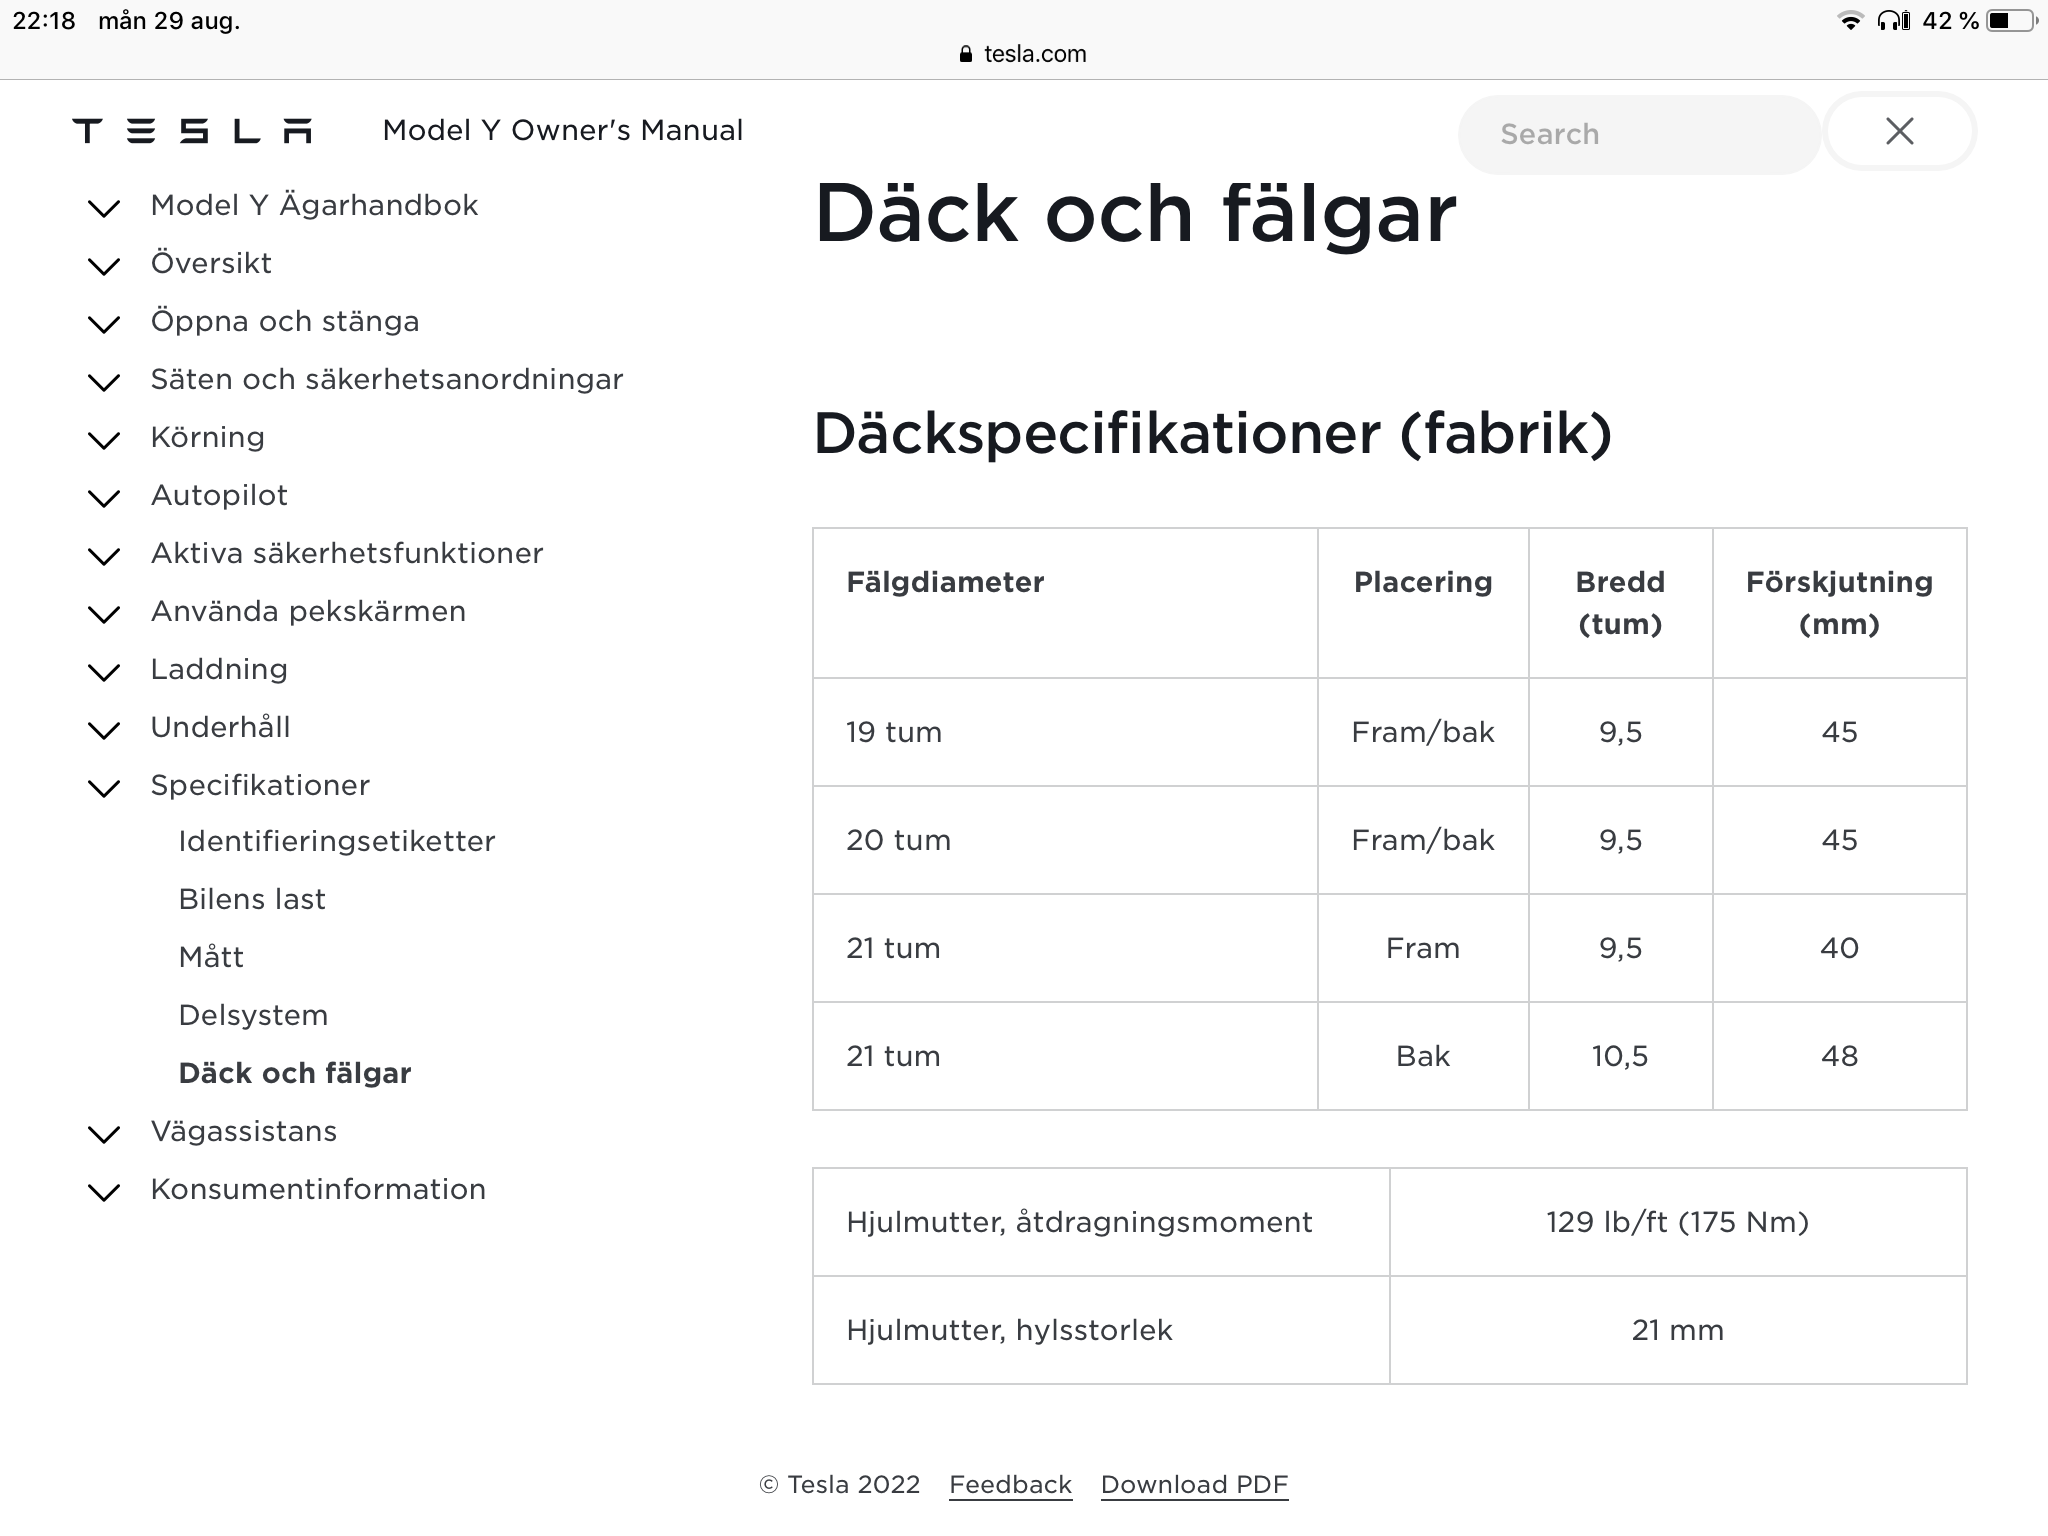Tap the Wi-Fi status icon
Screen dimensions: 2048x1536
(1851, 21)
